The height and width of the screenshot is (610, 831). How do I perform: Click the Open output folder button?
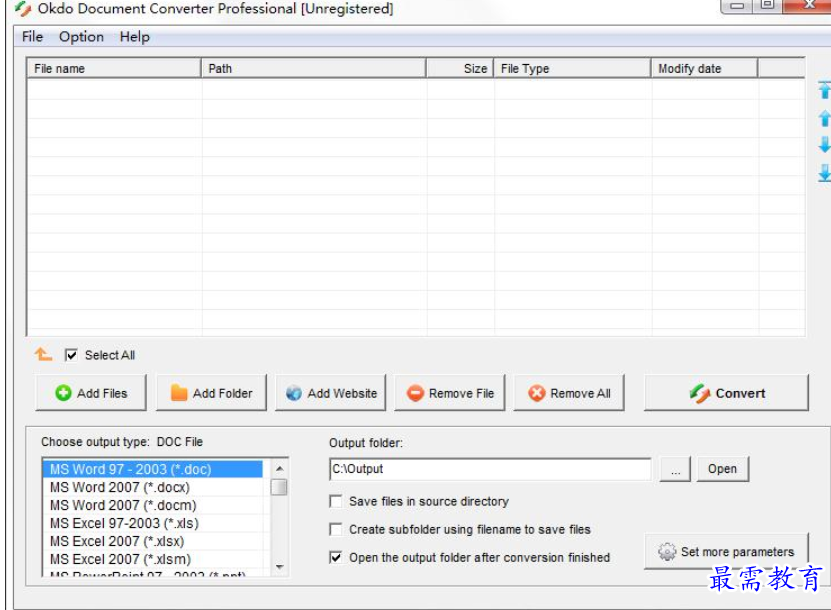tap(722, 469)
